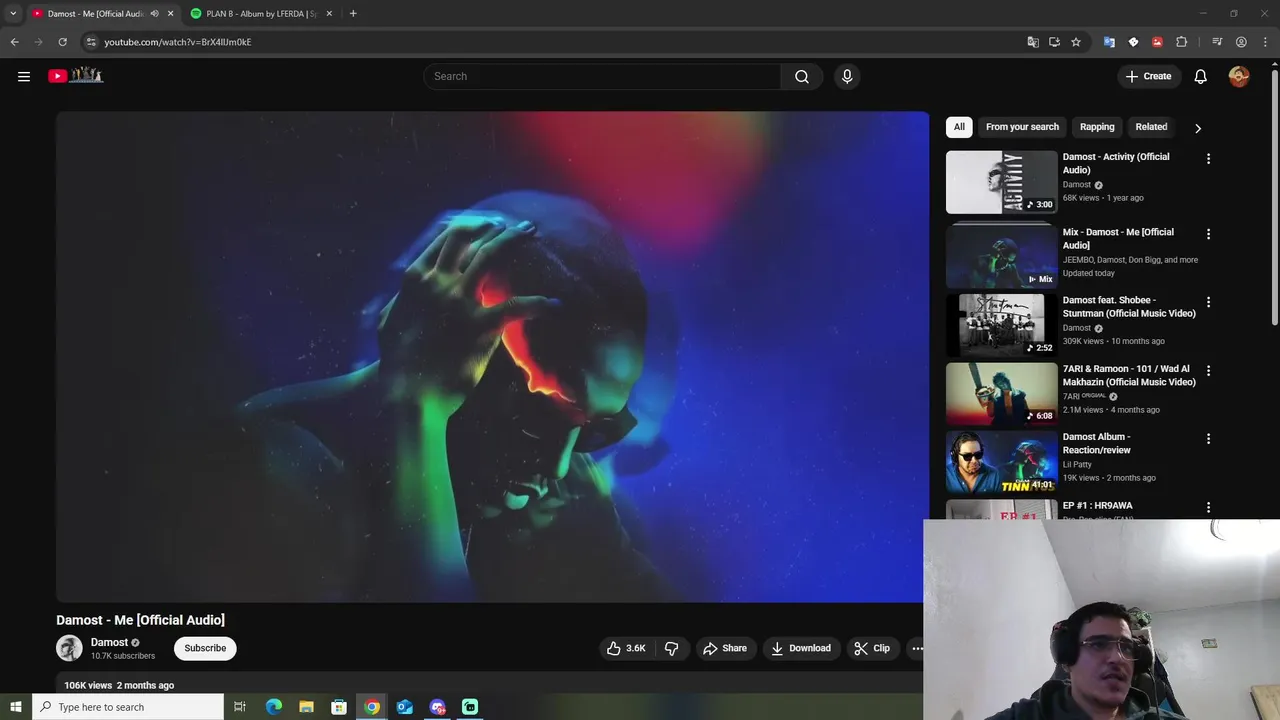
Task: Select the Related filter chip
Action: tap(1151, 127)
